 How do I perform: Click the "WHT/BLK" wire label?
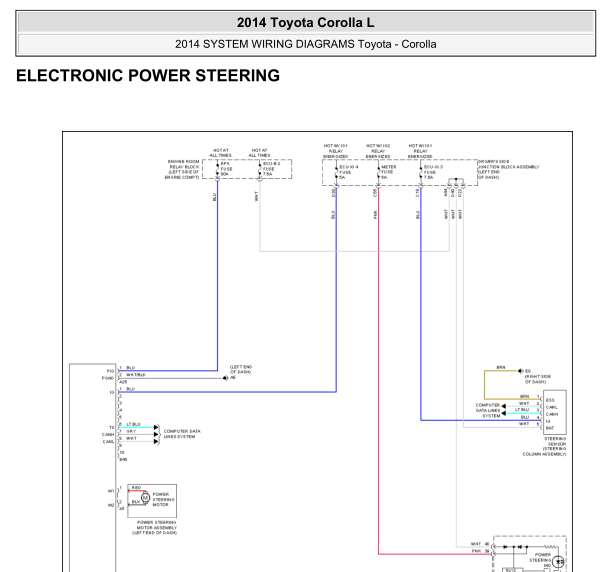click(136, 375)
